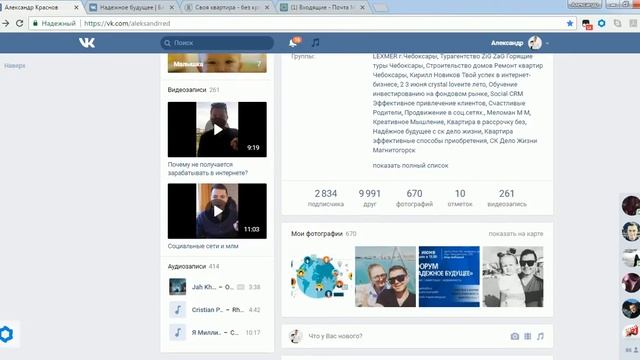
Task: Open the Видеозаписи 261 section header
Action: pyautogui.click(x=193, y=90)
